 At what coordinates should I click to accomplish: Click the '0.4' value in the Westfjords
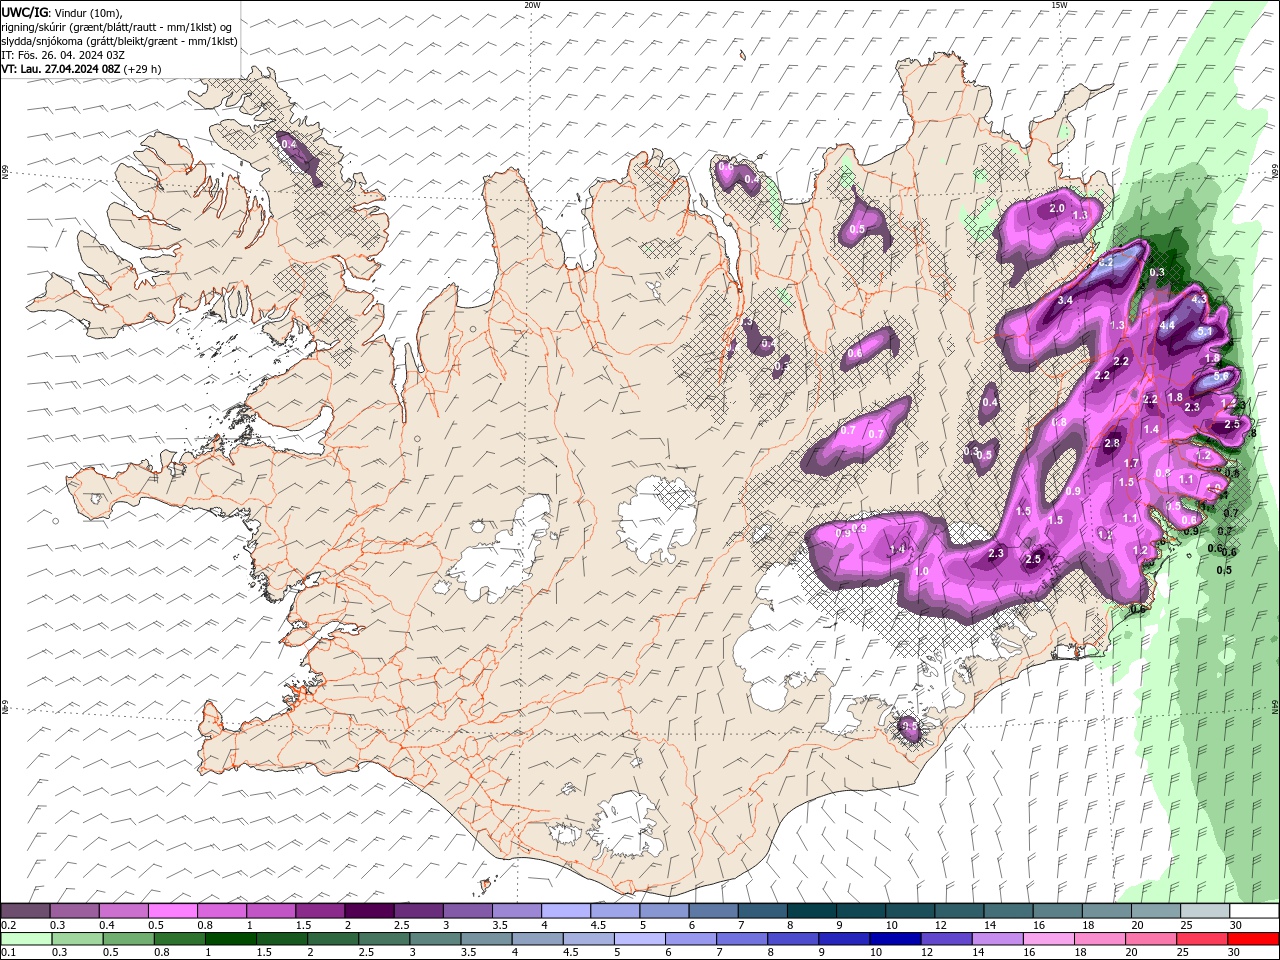click(289, 145)
